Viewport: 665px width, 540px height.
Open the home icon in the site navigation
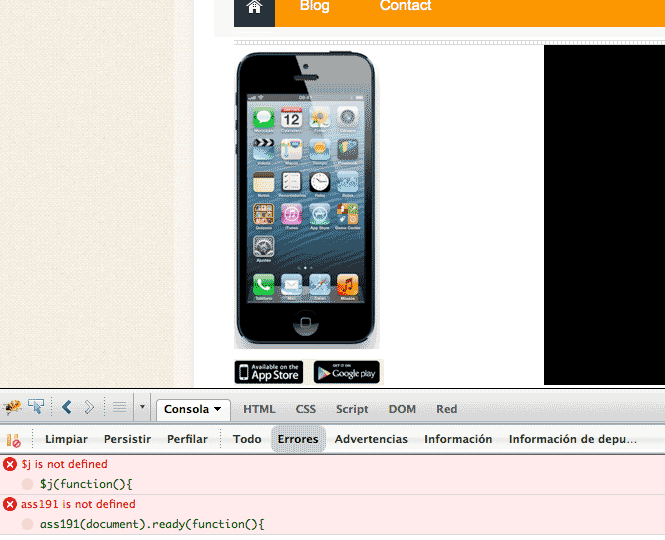(254, 9)
